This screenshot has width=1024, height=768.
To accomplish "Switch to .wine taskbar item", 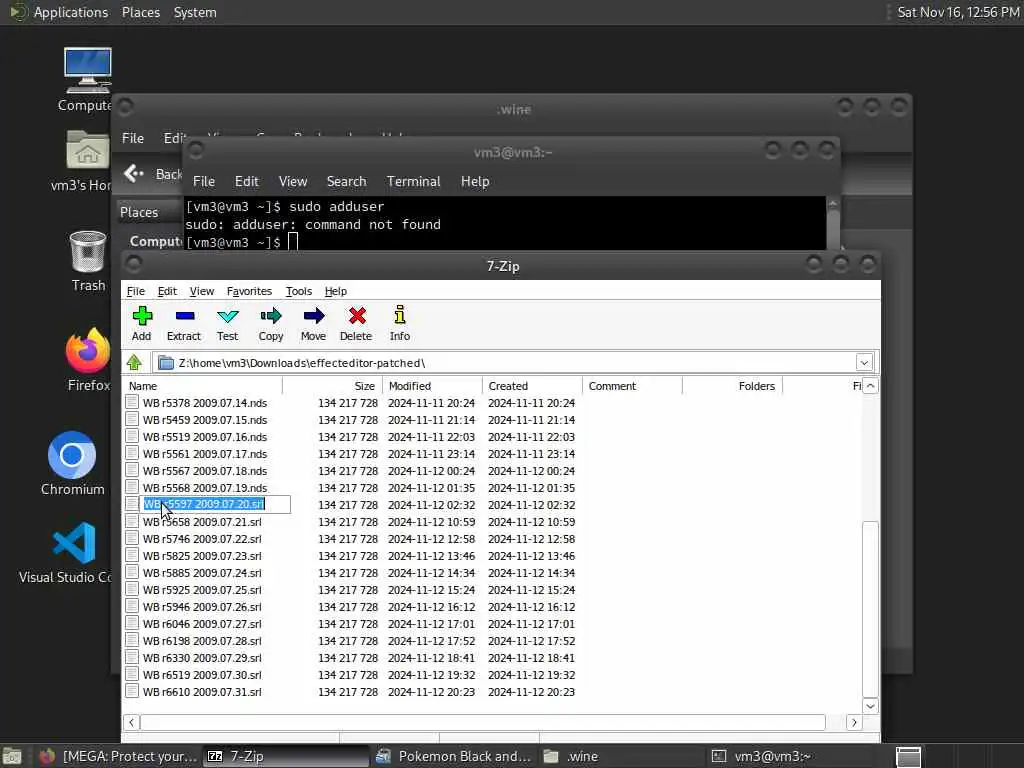I will point(622,756).
